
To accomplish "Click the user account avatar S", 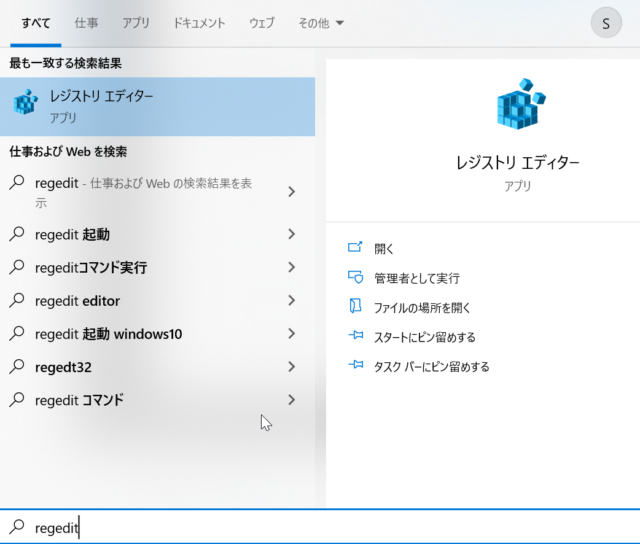I will (x=606, y=23).
